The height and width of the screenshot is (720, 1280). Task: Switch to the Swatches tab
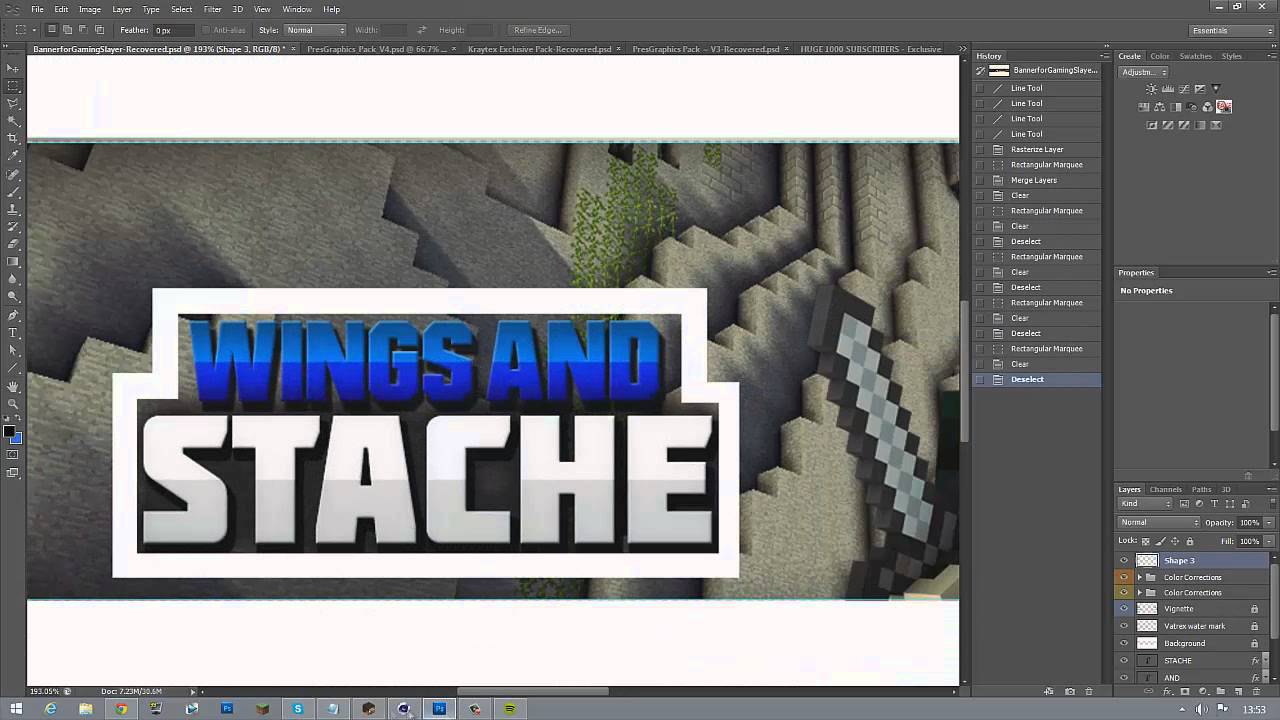pyautogui.click(x=1195, y=56)
